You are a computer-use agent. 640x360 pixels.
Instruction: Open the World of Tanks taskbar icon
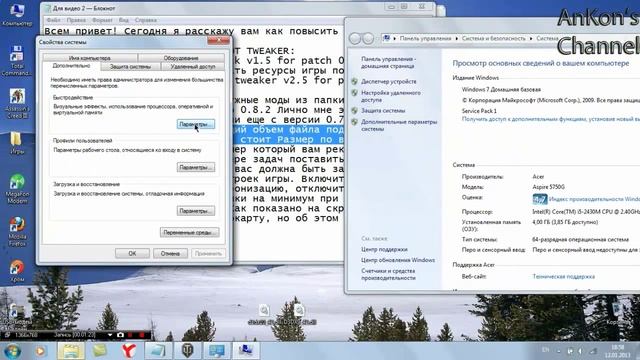[187, 351]
